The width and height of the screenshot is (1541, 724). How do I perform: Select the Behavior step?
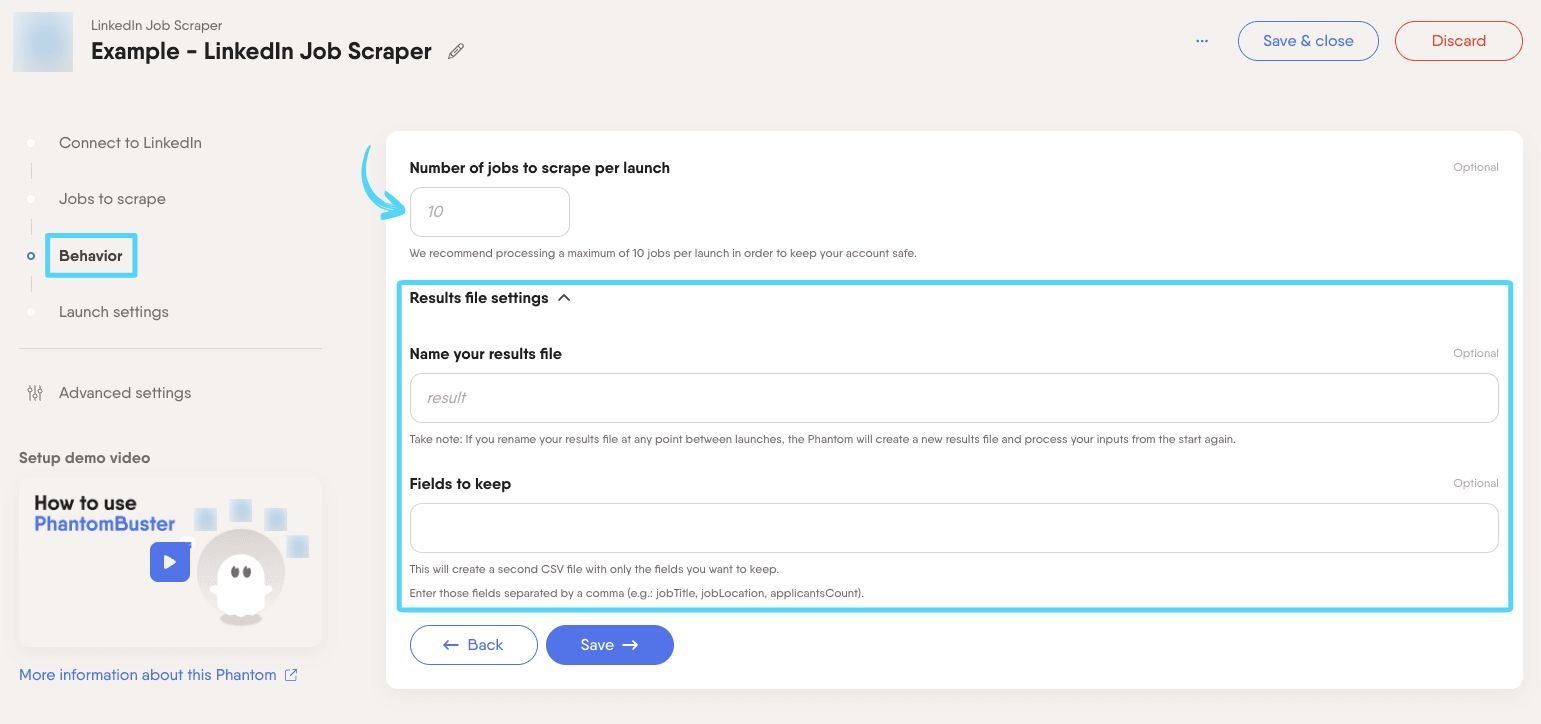tap(91, 256)
